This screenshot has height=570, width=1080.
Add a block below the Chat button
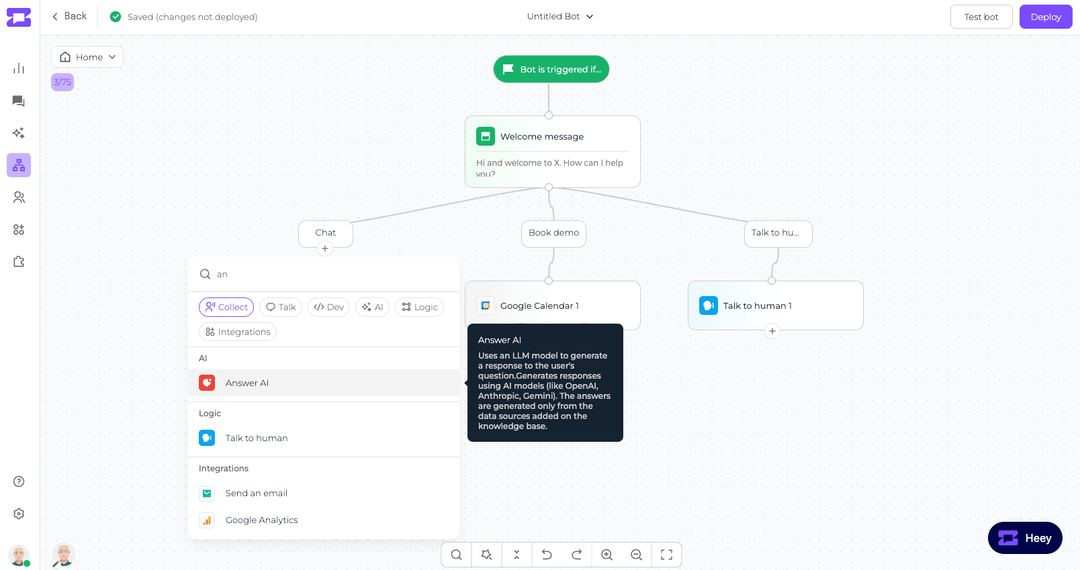pos(325,249)
